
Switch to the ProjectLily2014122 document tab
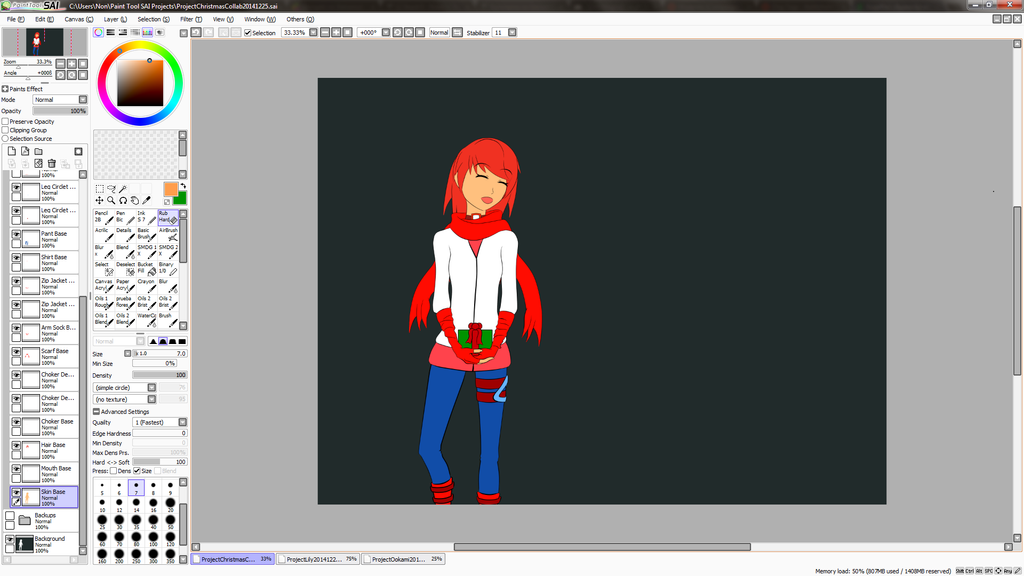(x=318, y=560)
